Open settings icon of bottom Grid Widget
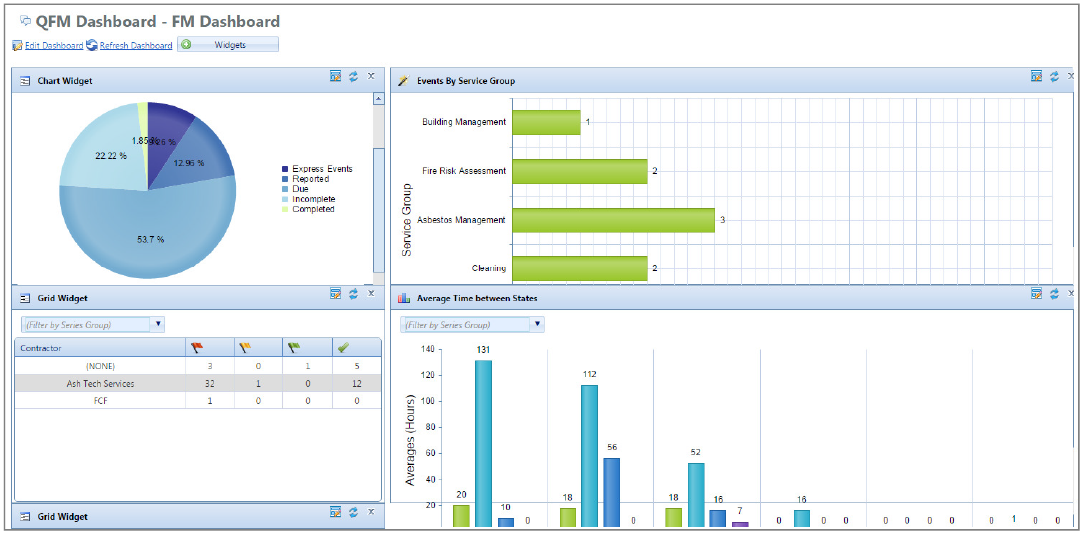 coord(336,512)
